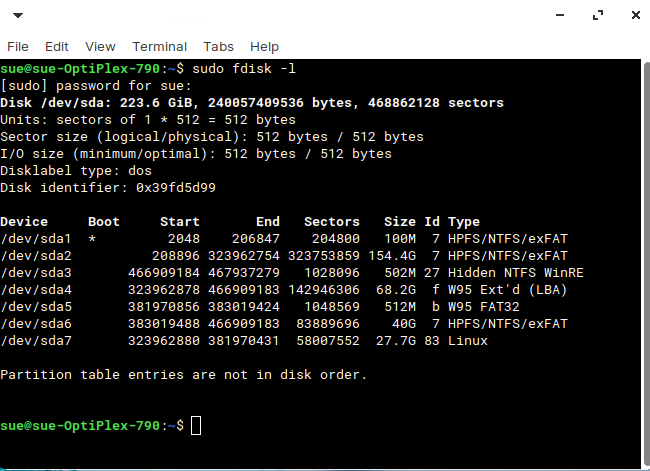
Task: Close the terminal window
Action: coord(636,15)
